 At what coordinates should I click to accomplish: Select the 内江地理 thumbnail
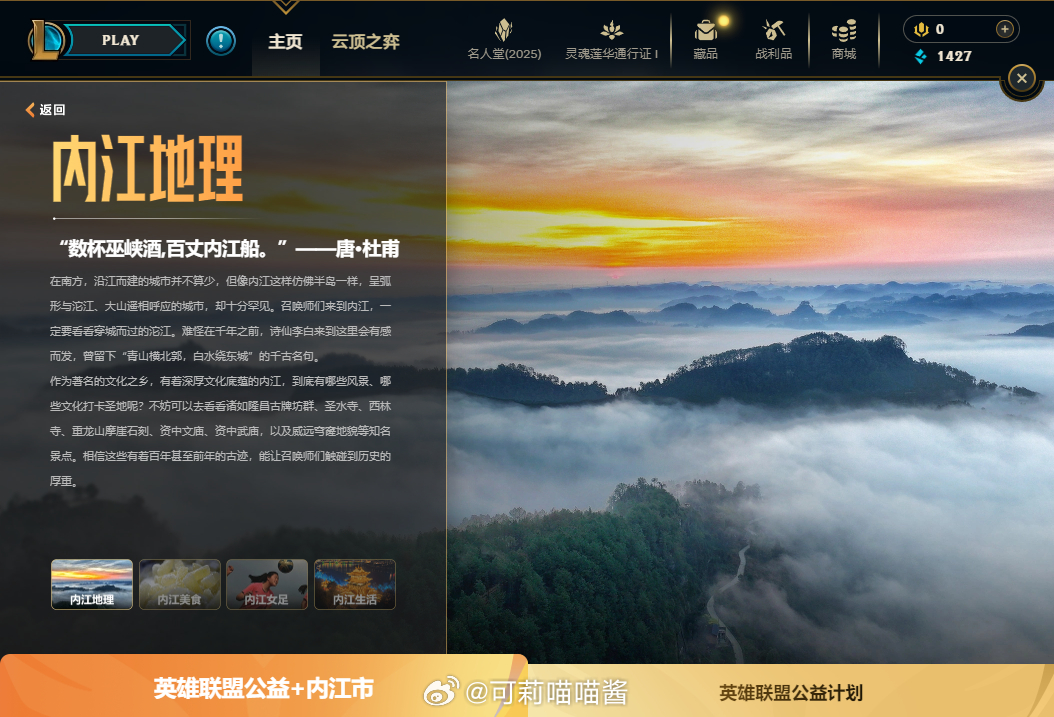(92, 585)
